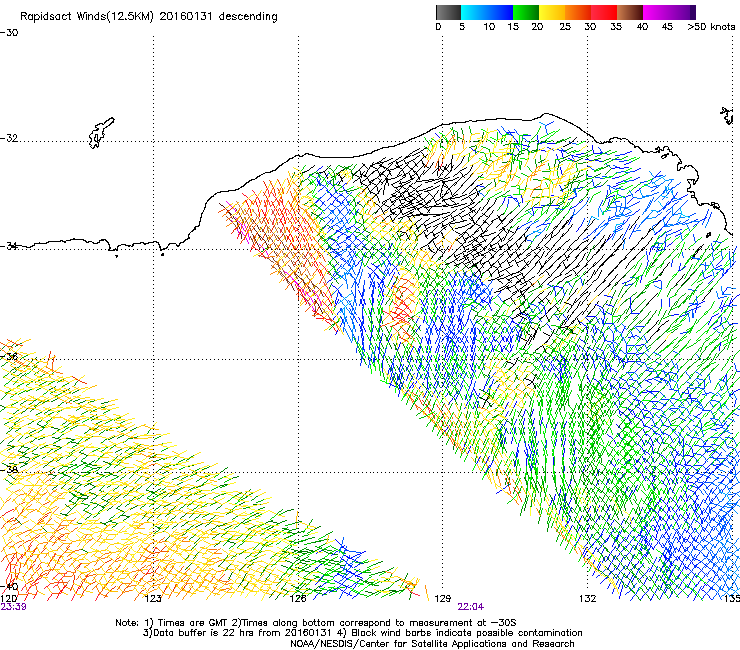The image size is (740, 650).
Task: Click the small island outline at the top-right map edge
Action: point(728,115)
